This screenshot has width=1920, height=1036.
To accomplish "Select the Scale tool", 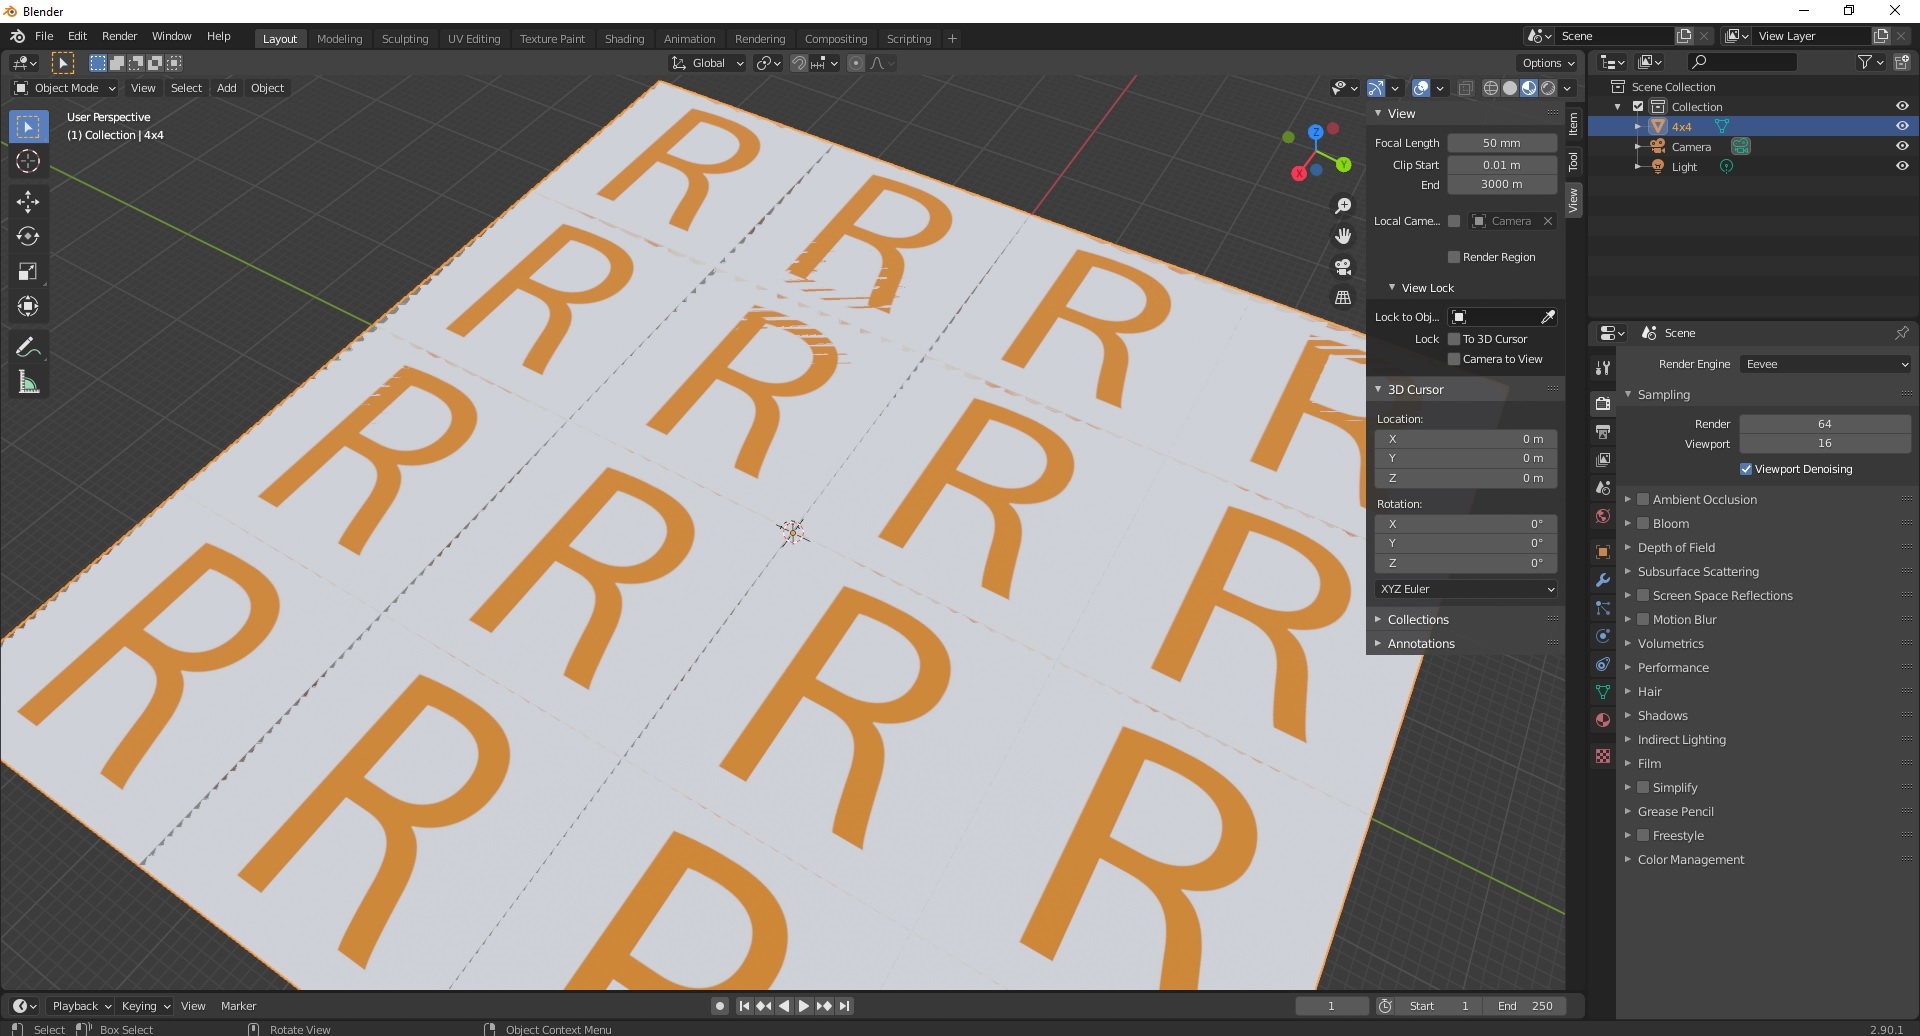I will tap(28, 272).
